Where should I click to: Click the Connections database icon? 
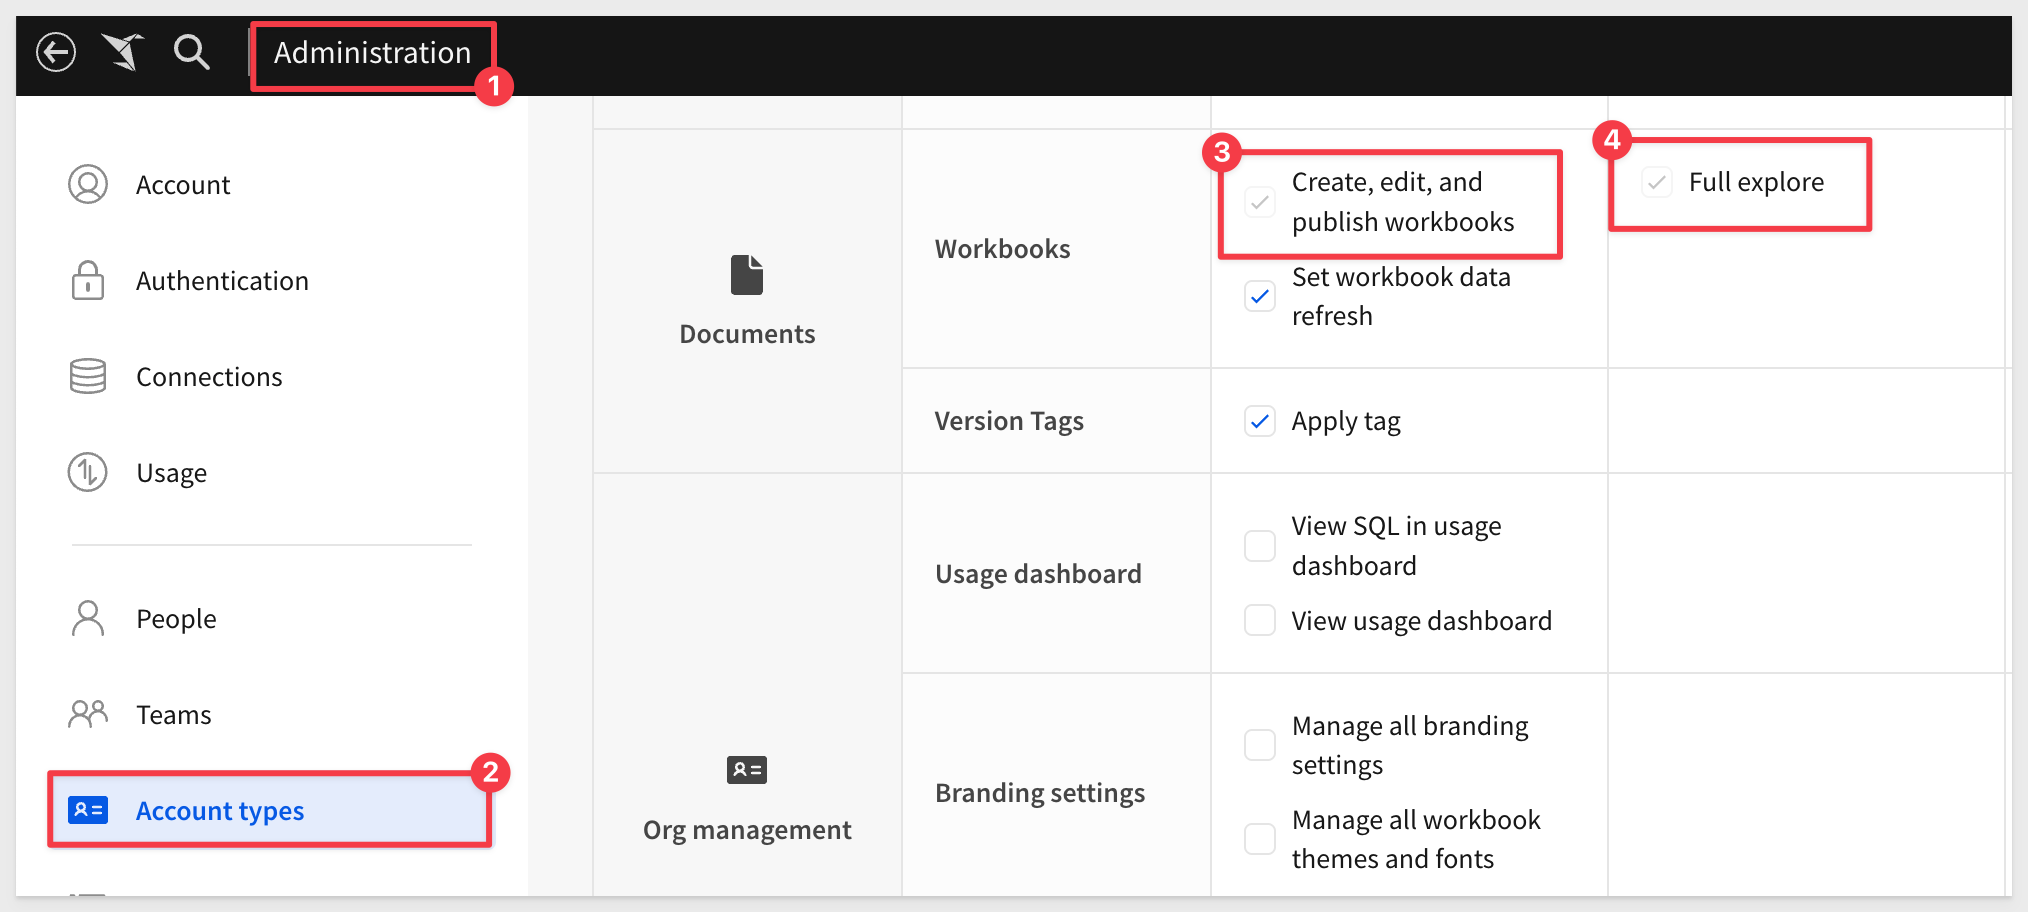(88, 377)
